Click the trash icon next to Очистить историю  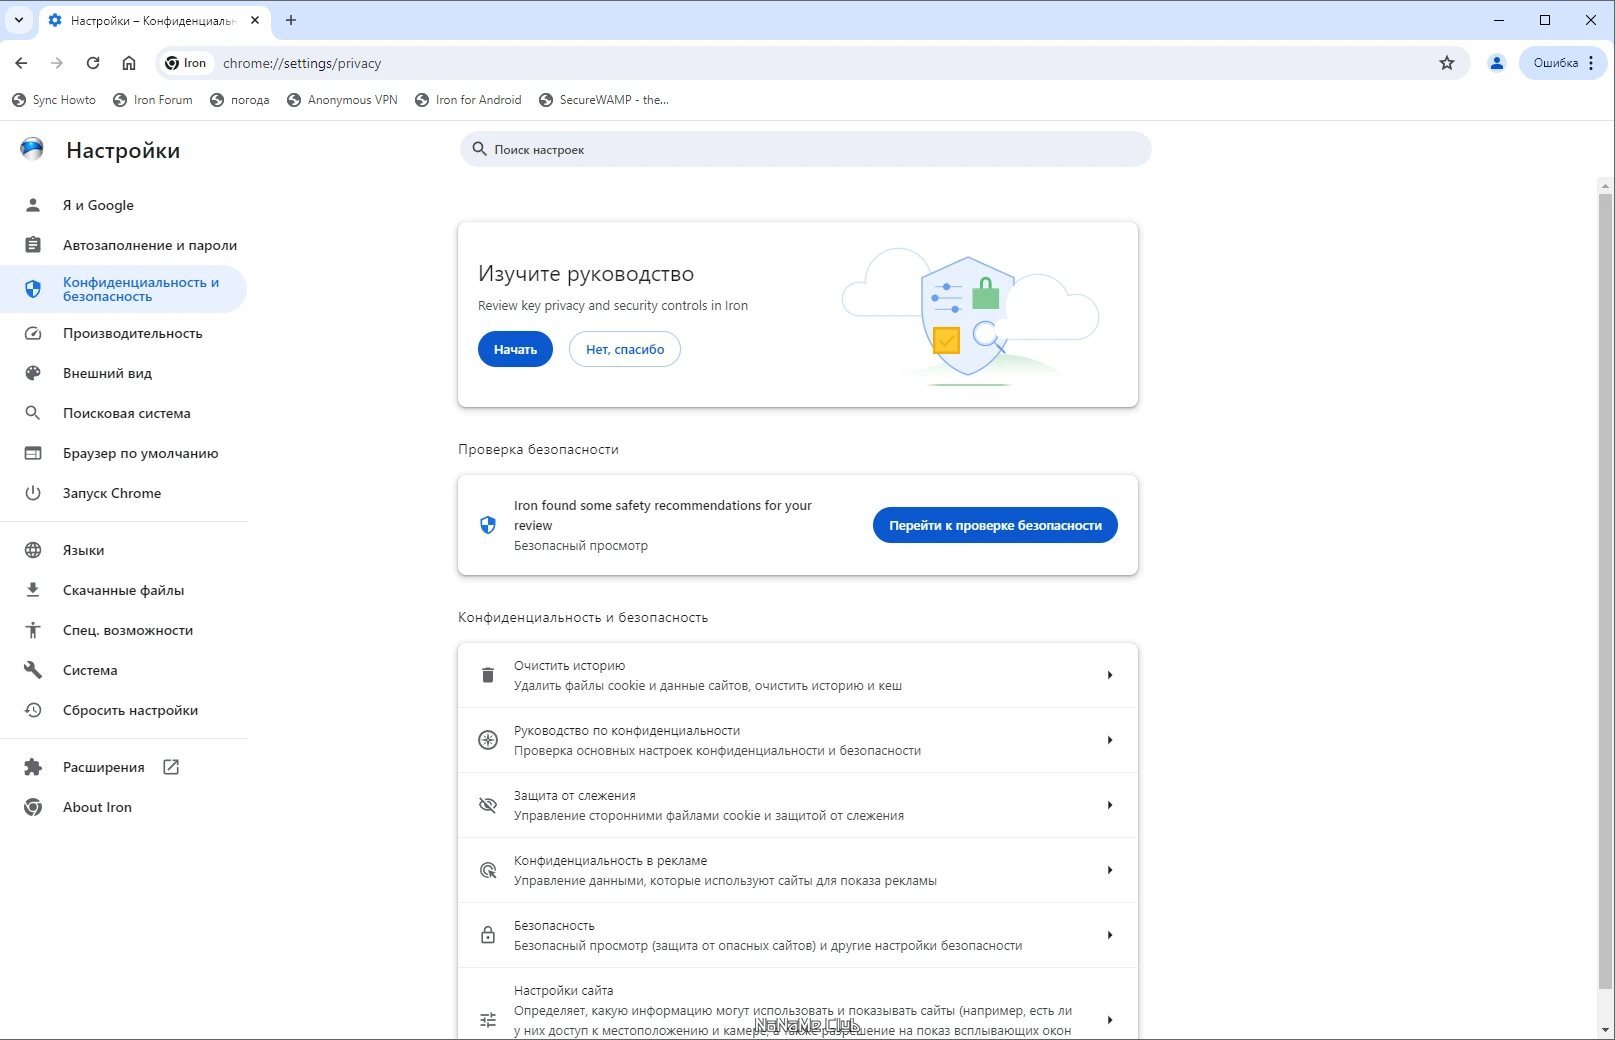pos(488,675)
